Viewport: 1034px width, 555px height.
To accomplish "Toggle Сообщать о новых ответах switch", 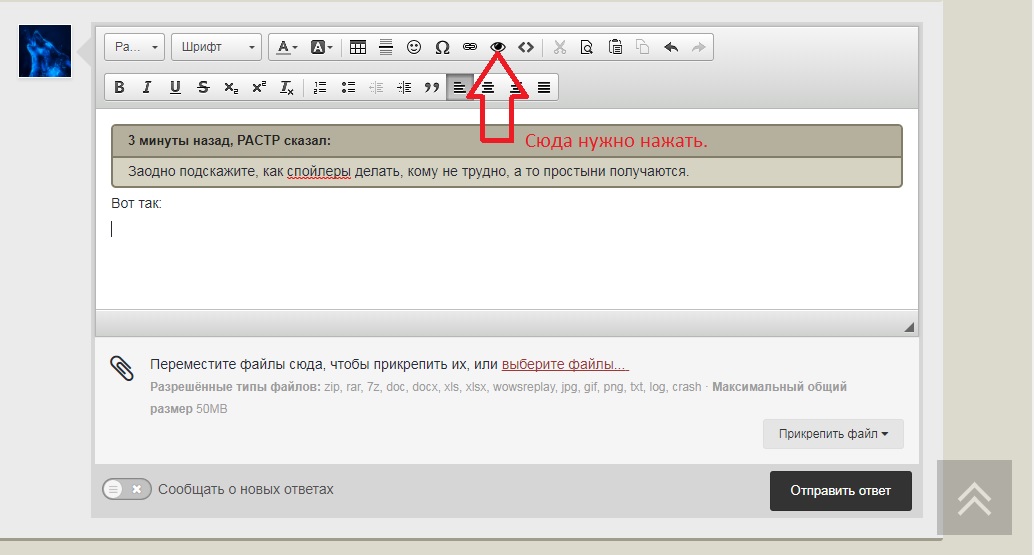I will [127, 489].
